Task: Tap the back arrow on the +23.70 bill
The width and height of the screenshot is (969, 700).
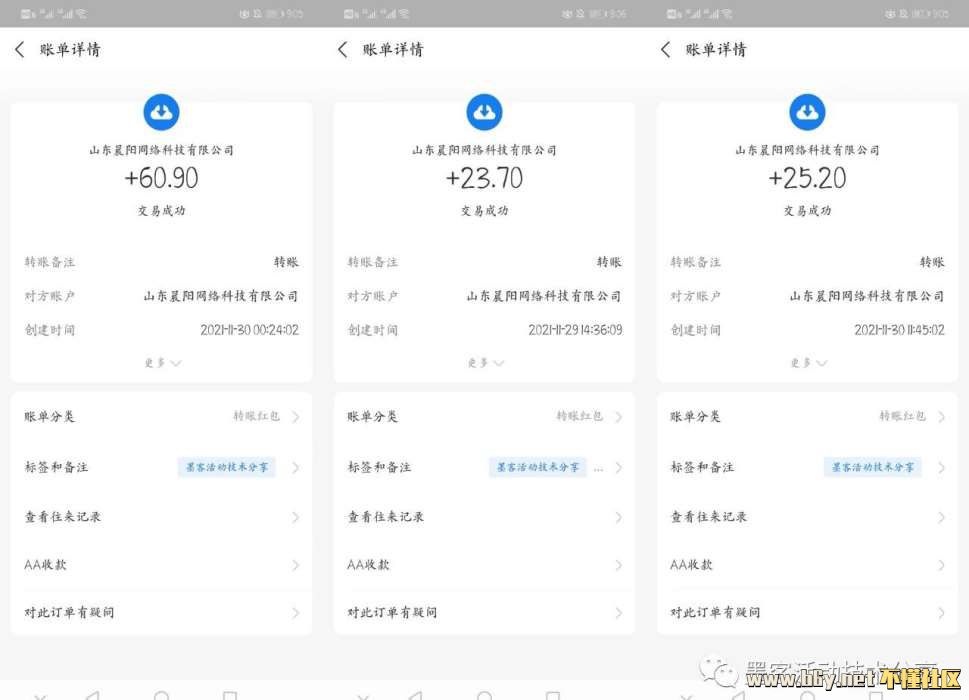Action: [x=343, y=49]
